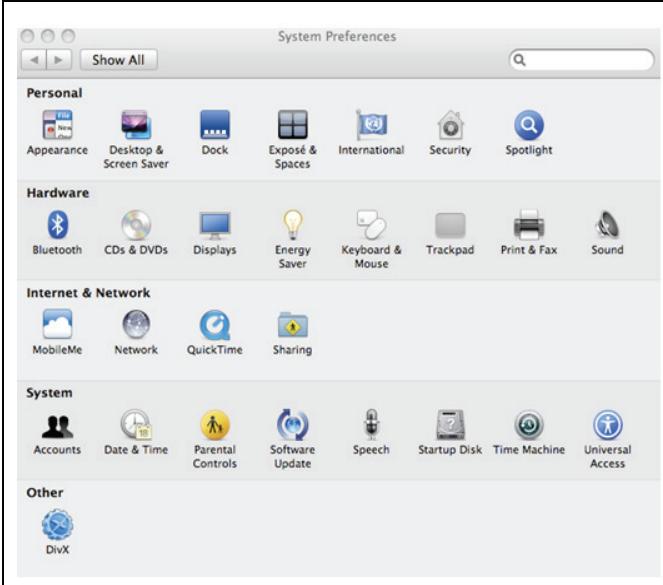663x585 pixels.
Task: Close the System Preferences window
Action: tap(28, 36)
